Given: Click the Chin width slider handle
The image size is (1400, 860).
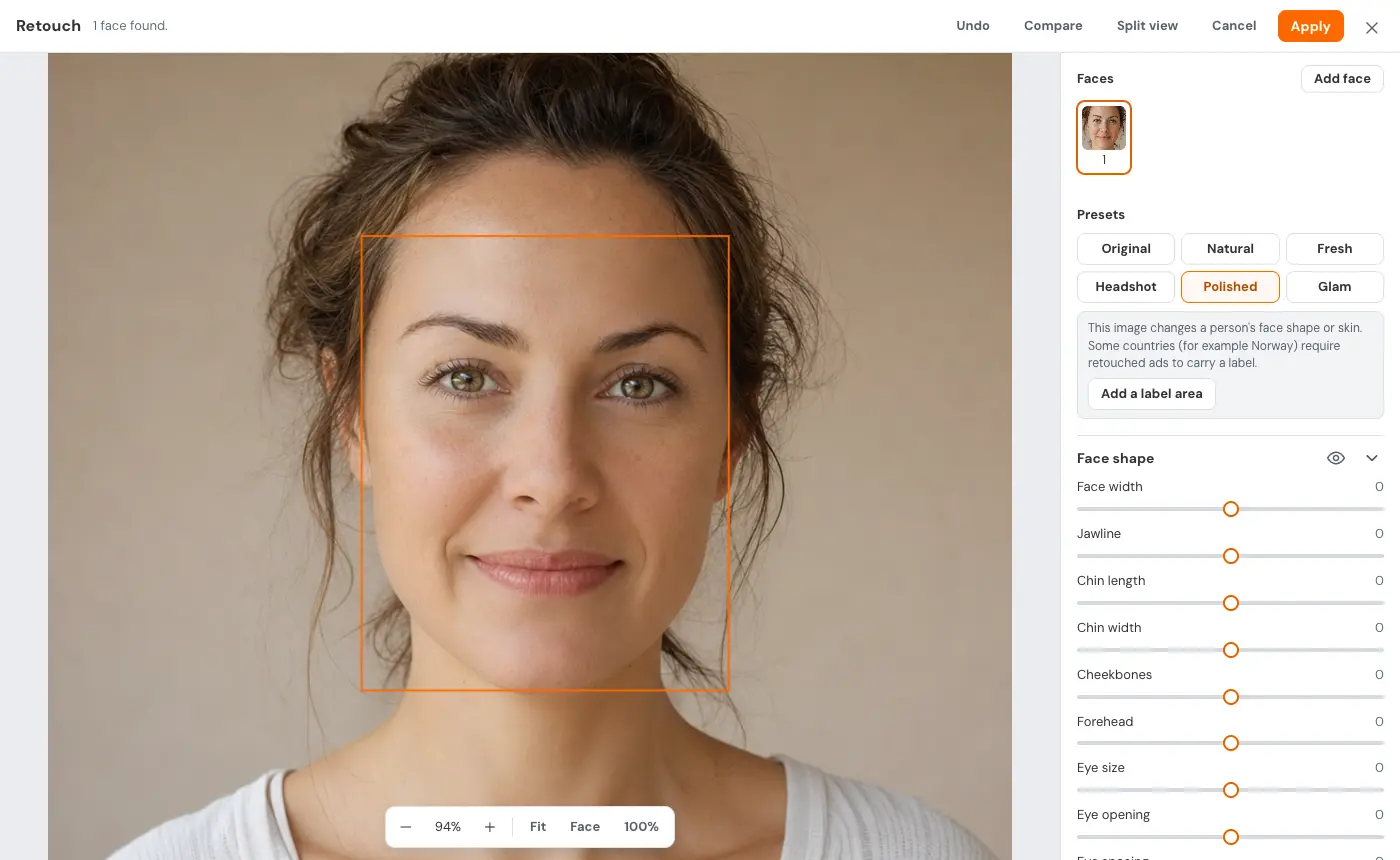Looking at the screenshot, I should (1231, 650).
